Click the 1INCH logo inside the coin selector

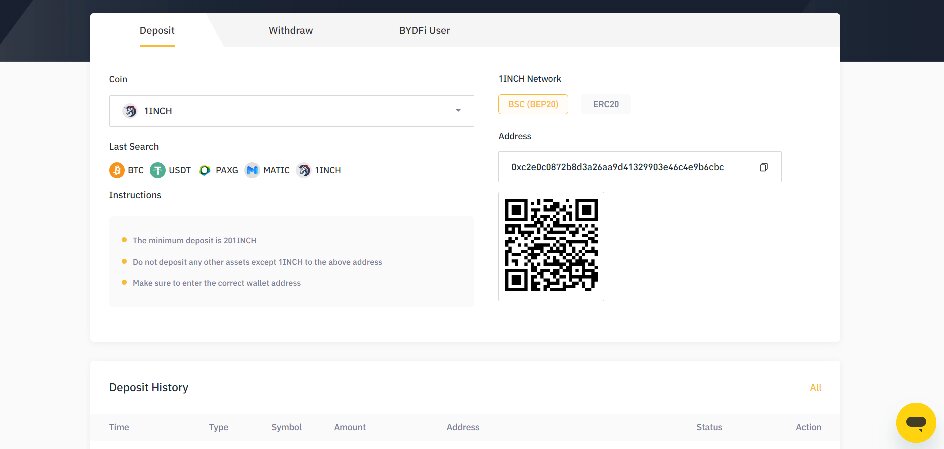[x=129, y=111]
